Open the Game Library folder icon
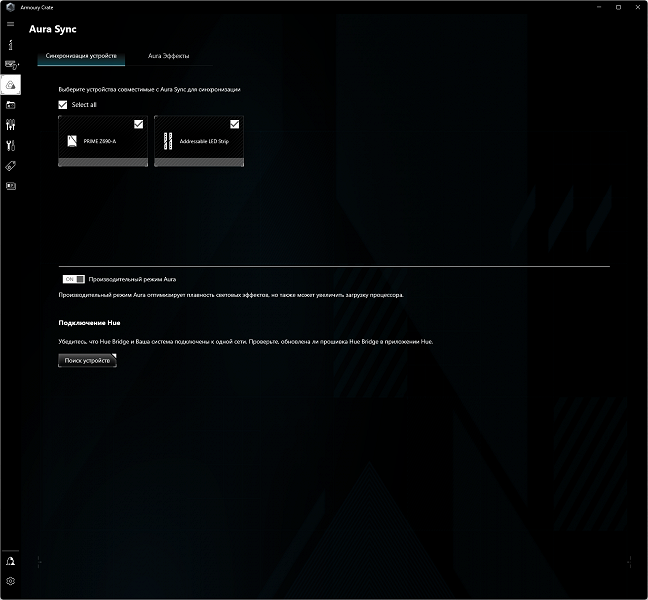This screenshot has height=600, width=648. tap(11, 105)
